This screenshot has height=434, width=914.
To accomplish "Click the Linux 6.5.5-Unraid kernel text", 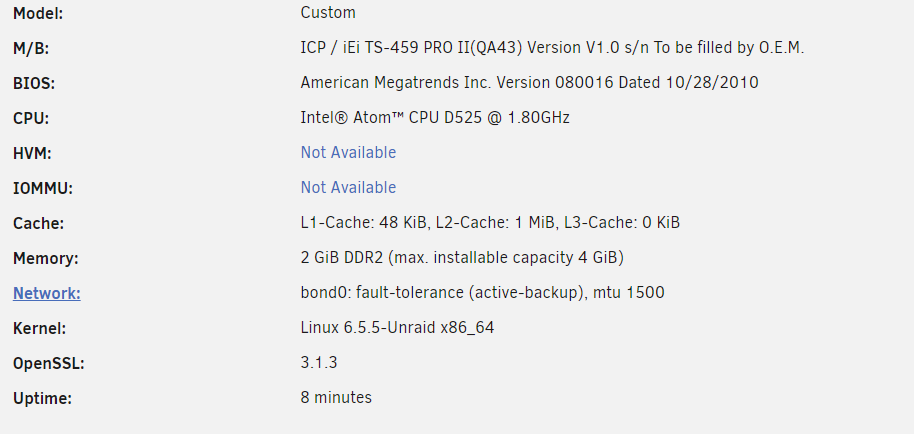I will (397, 327).
